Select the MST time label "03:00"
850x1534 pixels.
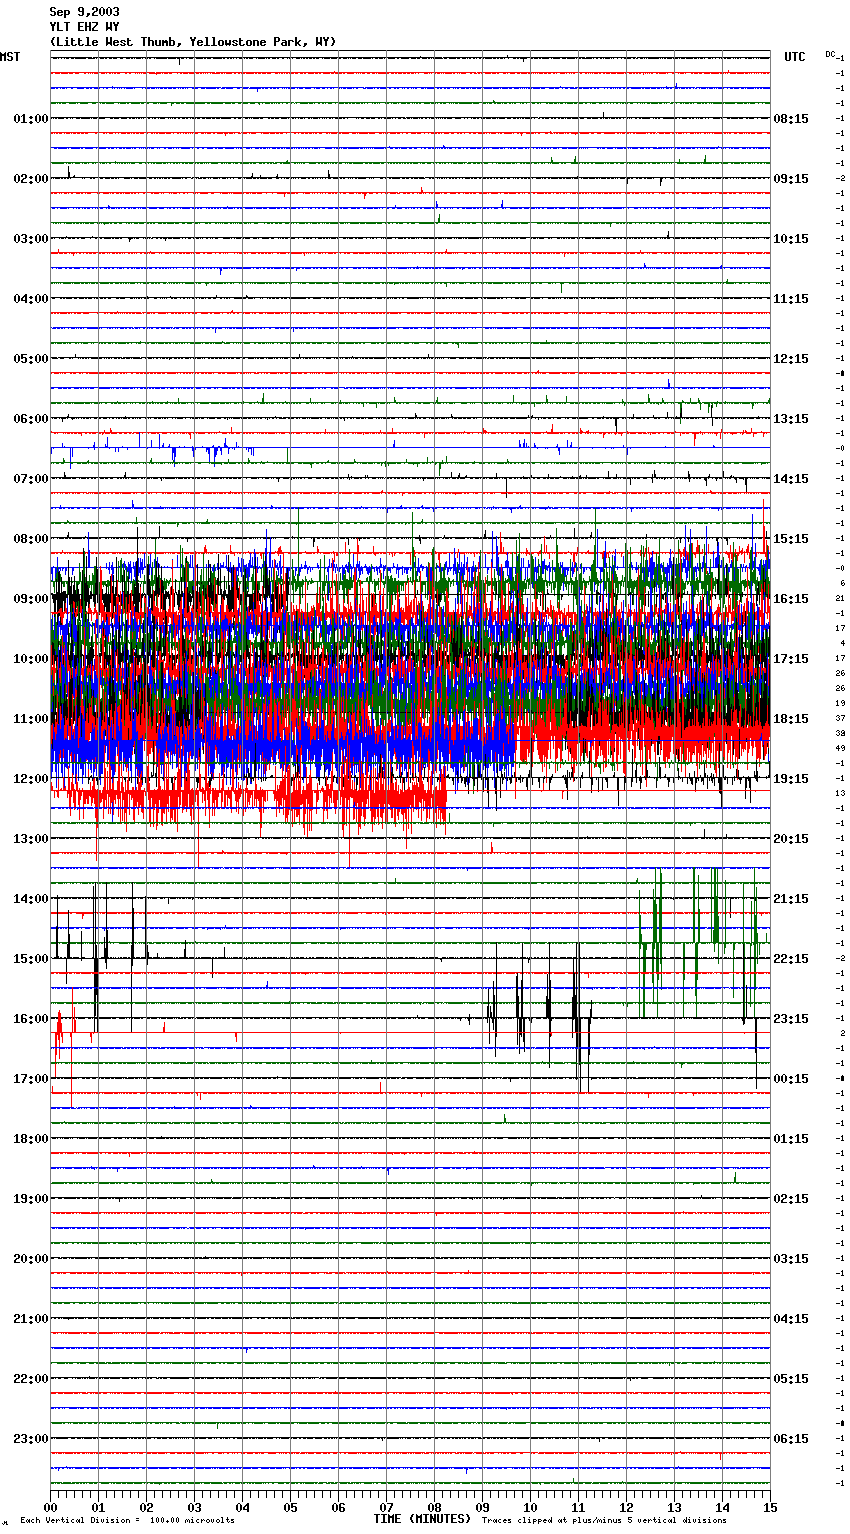pos(31,239)
